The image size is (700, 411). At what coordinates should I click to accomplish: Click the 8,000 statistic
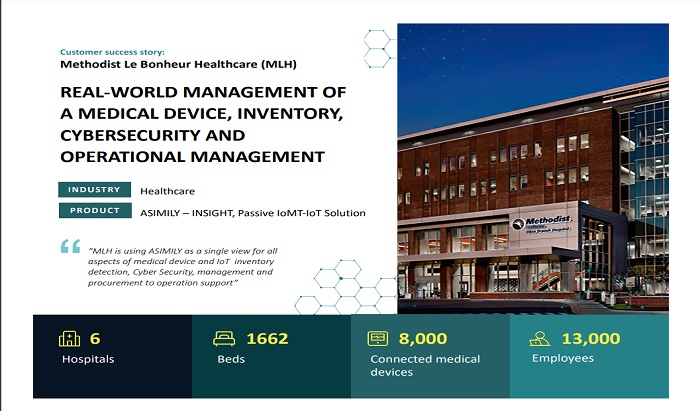[423, 339]
